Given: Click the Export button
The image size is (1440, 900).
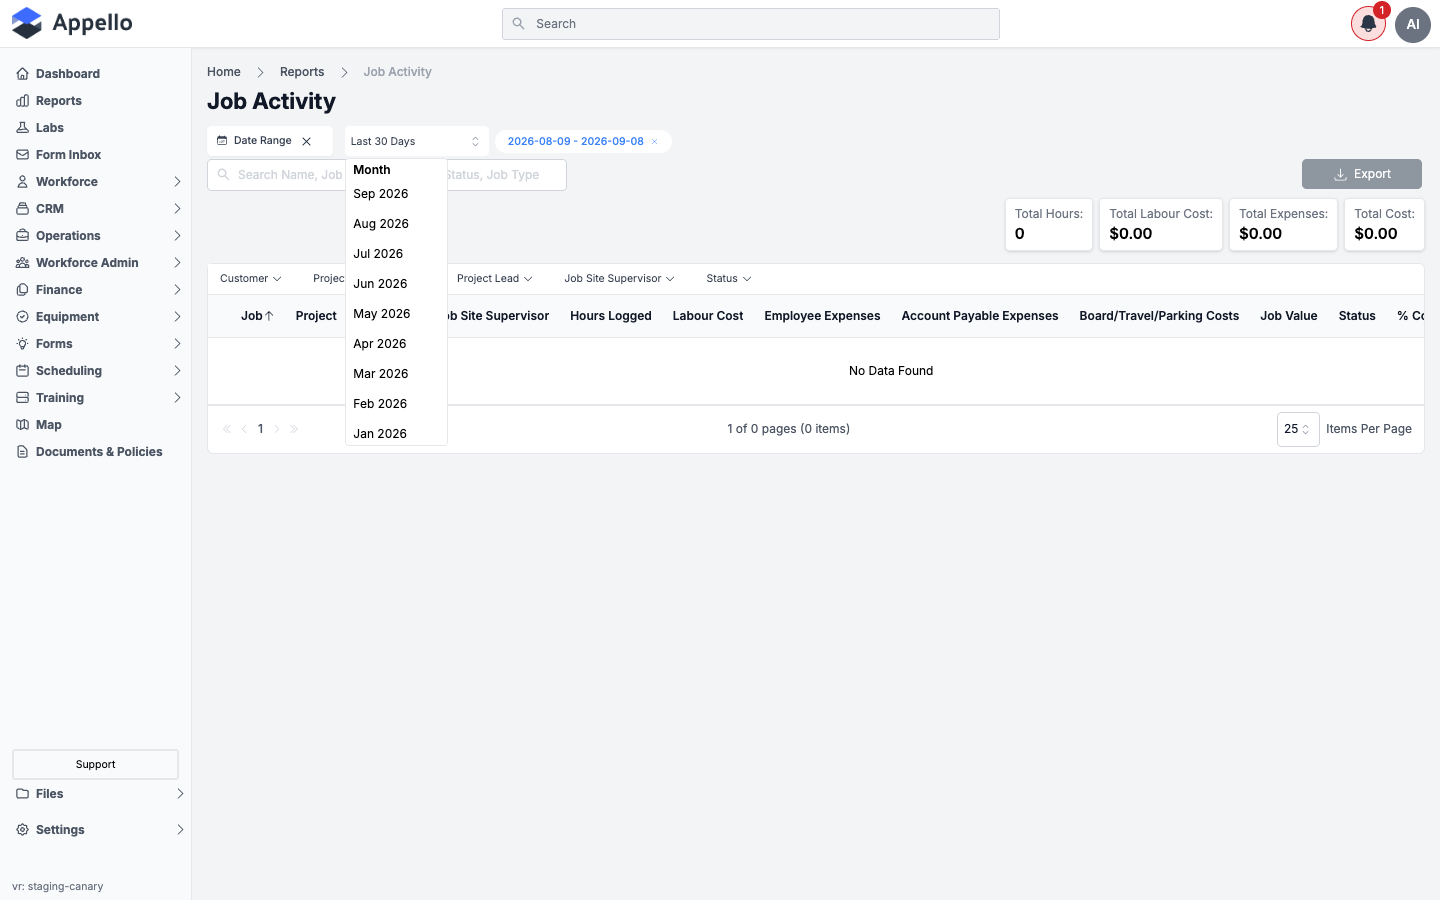Looking at the screenshot, I should click(1362, 174).
